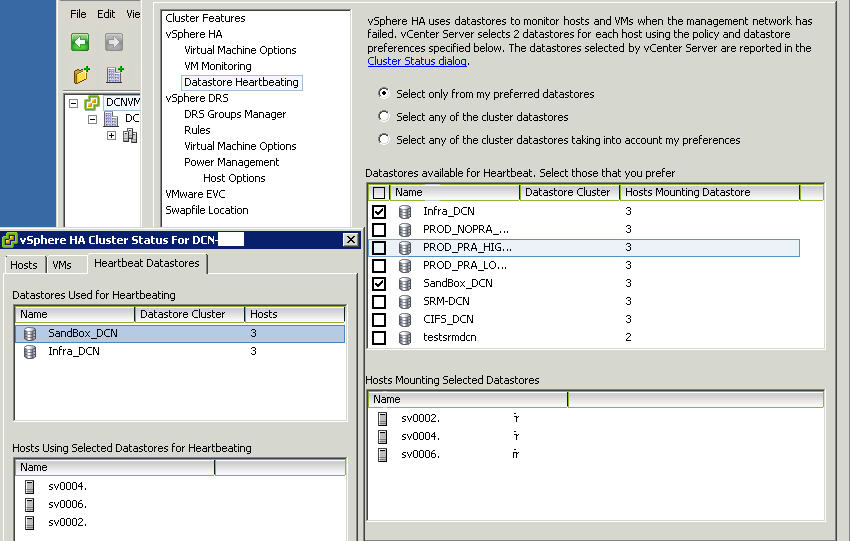The image size is (850, 541).
Task: Toggle the select-all checkbox in Name header
Action: (x=379, y=192)
